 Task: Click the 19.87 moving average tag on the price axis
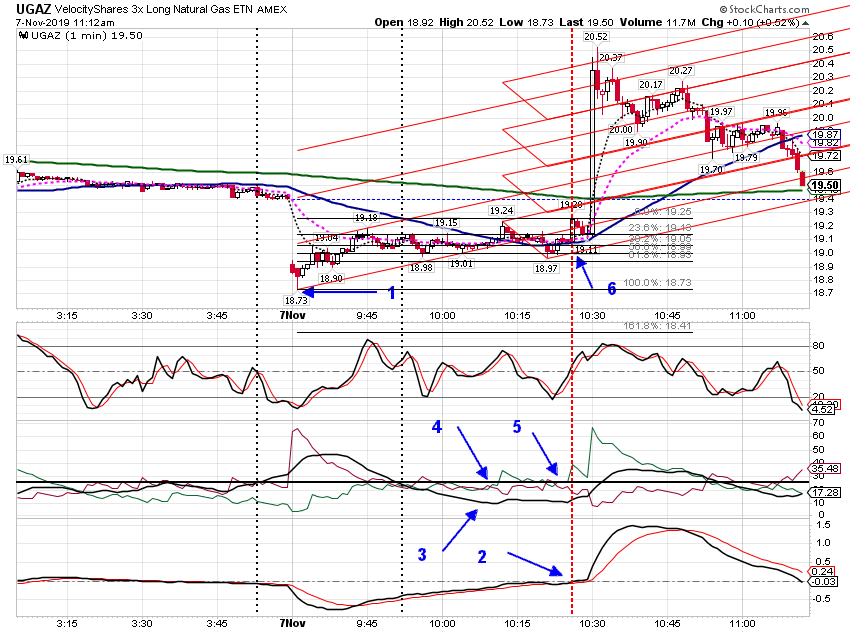pos(824,134)
